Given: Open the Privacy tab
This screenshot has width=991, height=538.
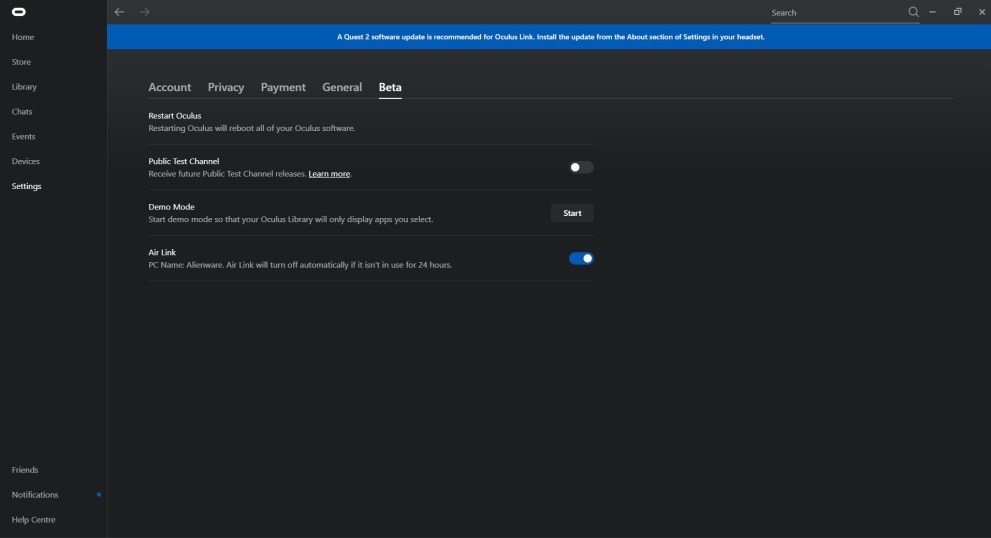Looking at the screenshot, I should tap(226, 87).
